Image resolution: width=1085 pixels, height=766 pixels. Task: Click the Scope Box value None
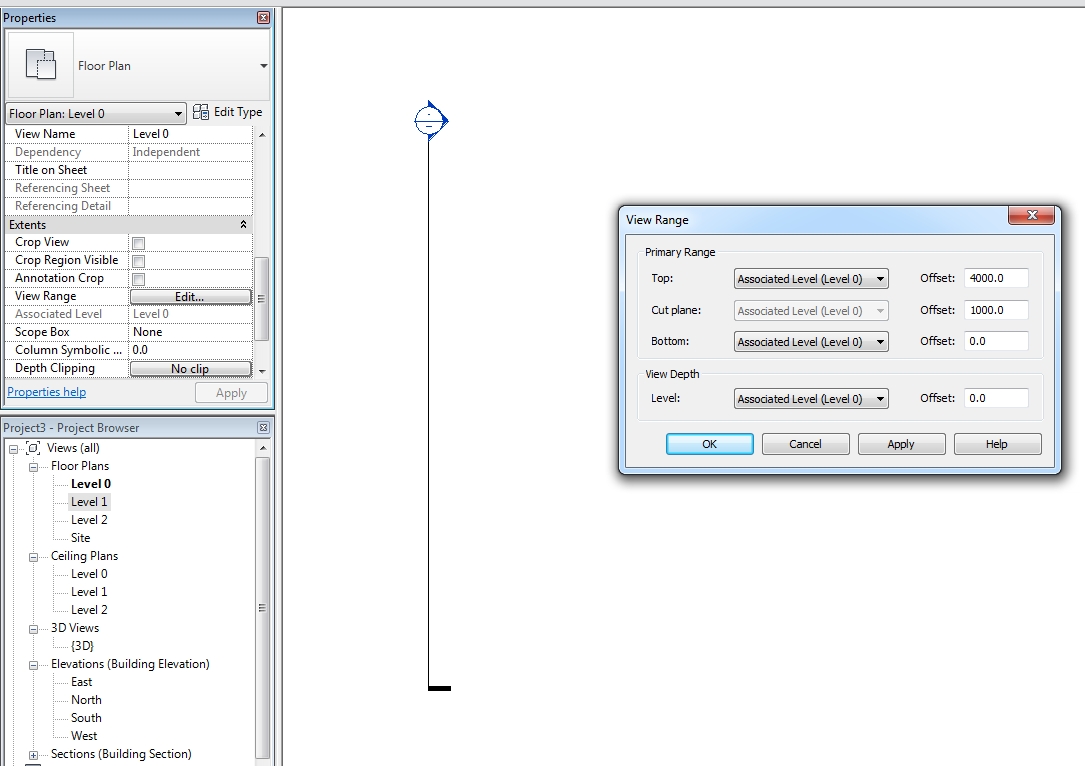point(190,331)
